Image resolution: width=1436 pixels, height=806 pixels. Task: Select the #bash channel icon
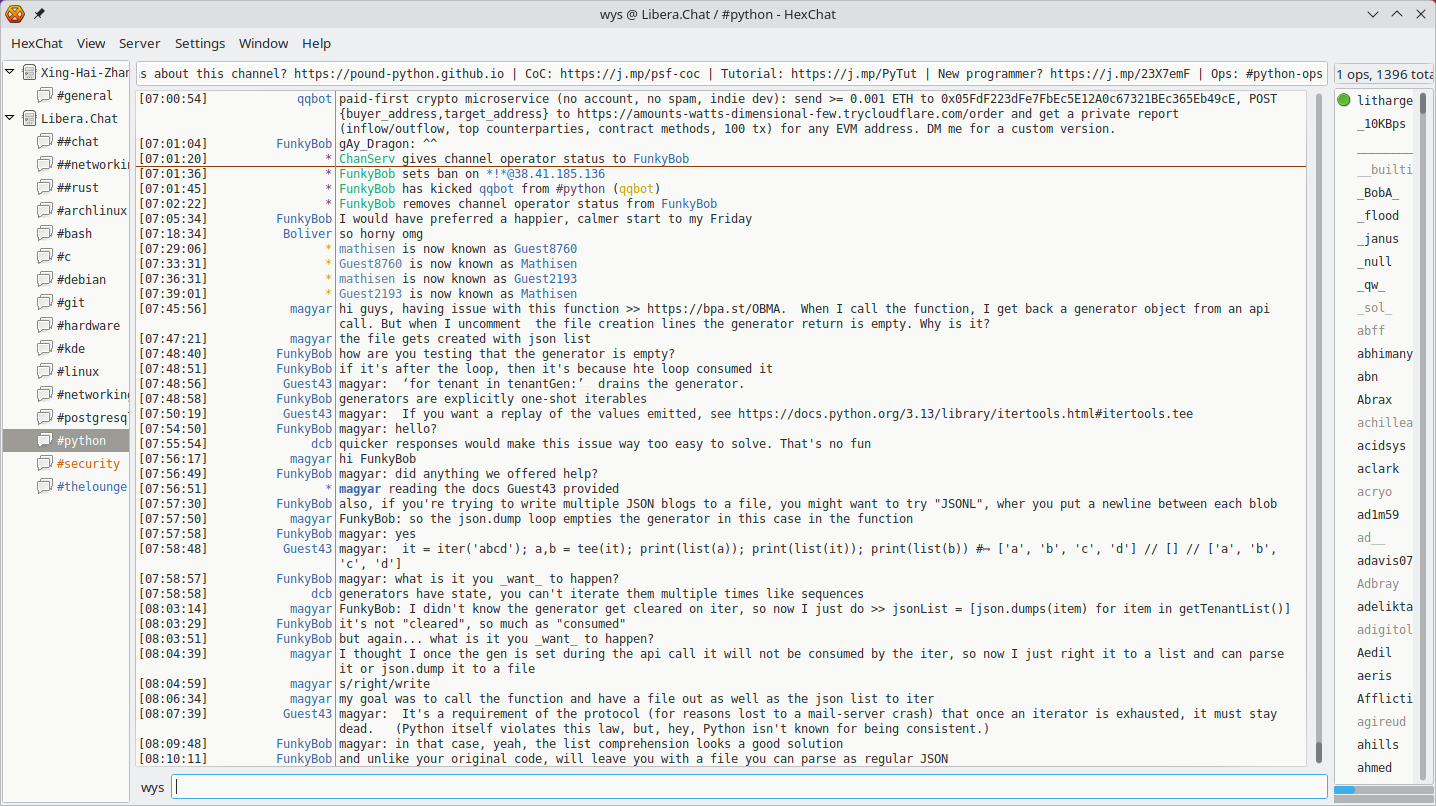(45, 233)
